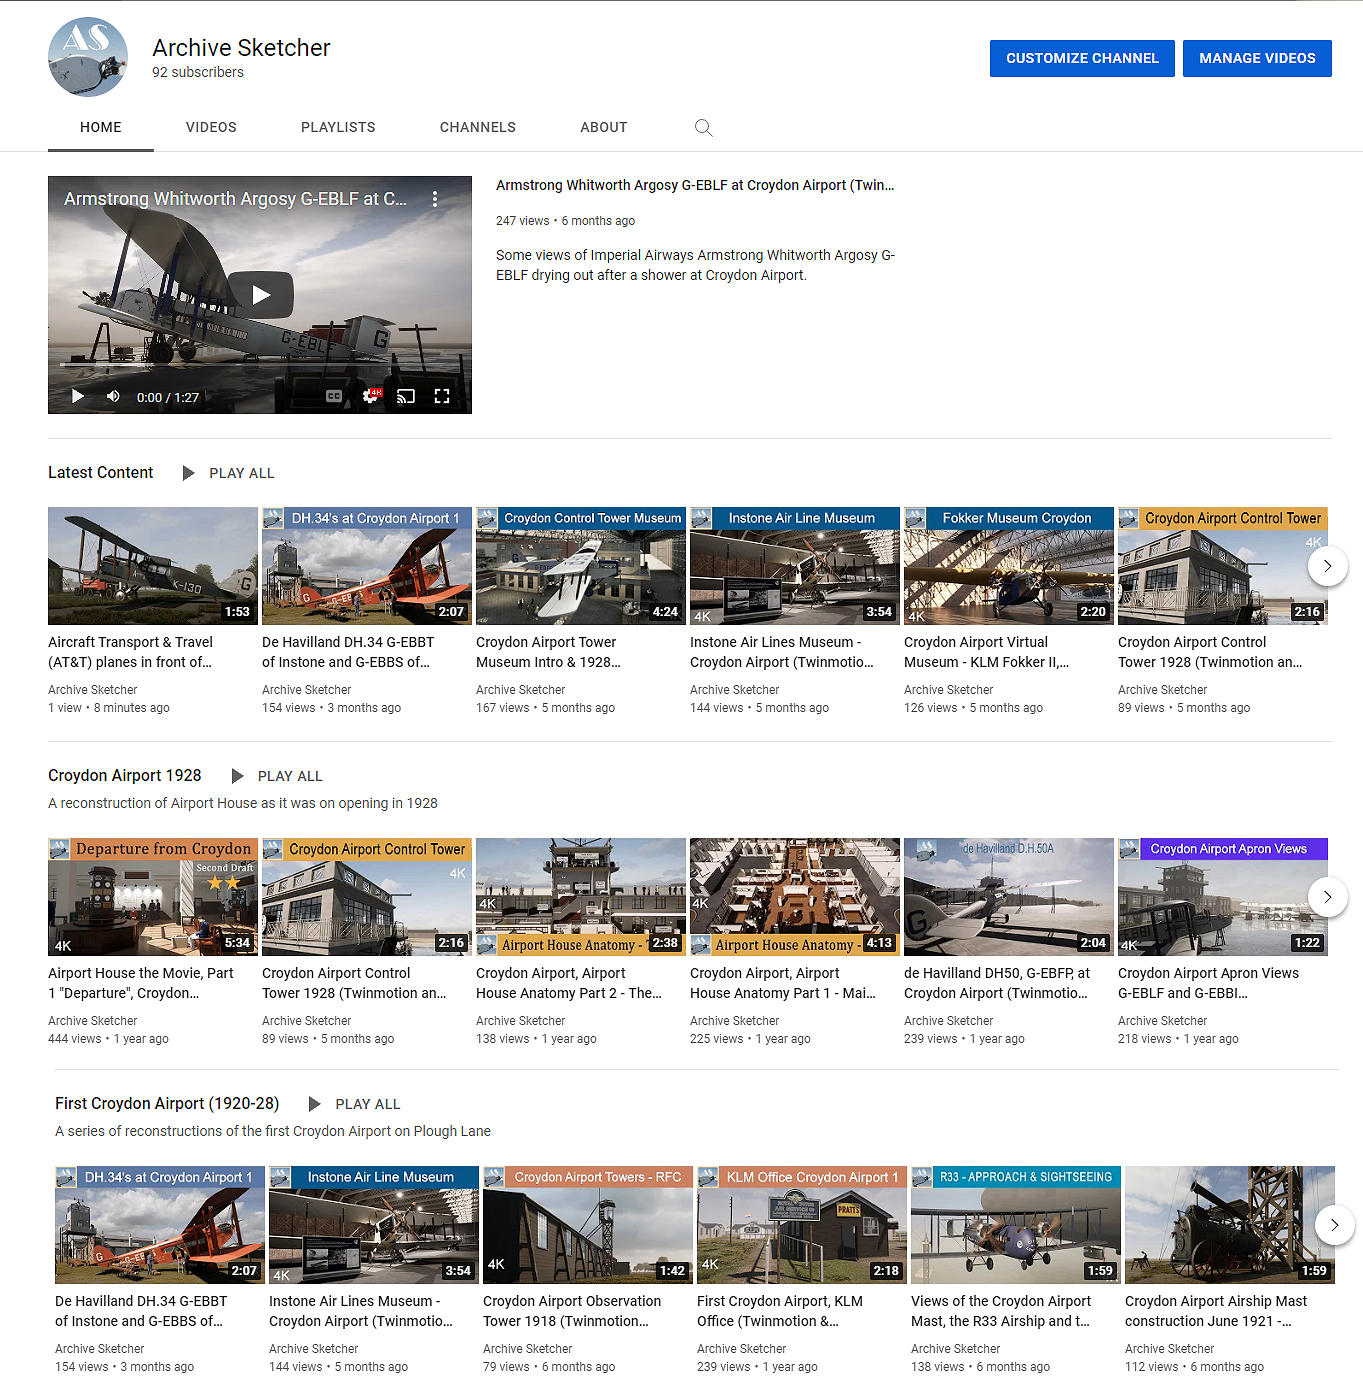Open the Latest Content section heading
Image resolution: width=1363 pixels, height=1400 pixels.
[x=100, y=472]
